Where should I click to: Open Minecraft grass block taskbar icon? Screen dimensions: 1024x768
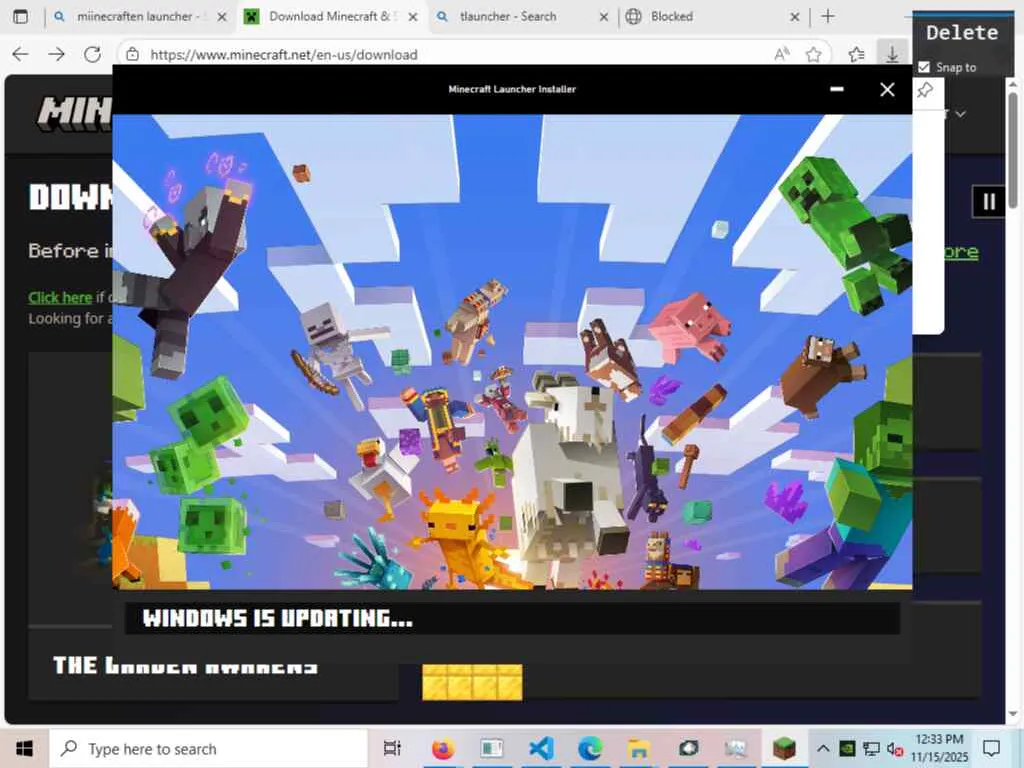click(784, 748)
